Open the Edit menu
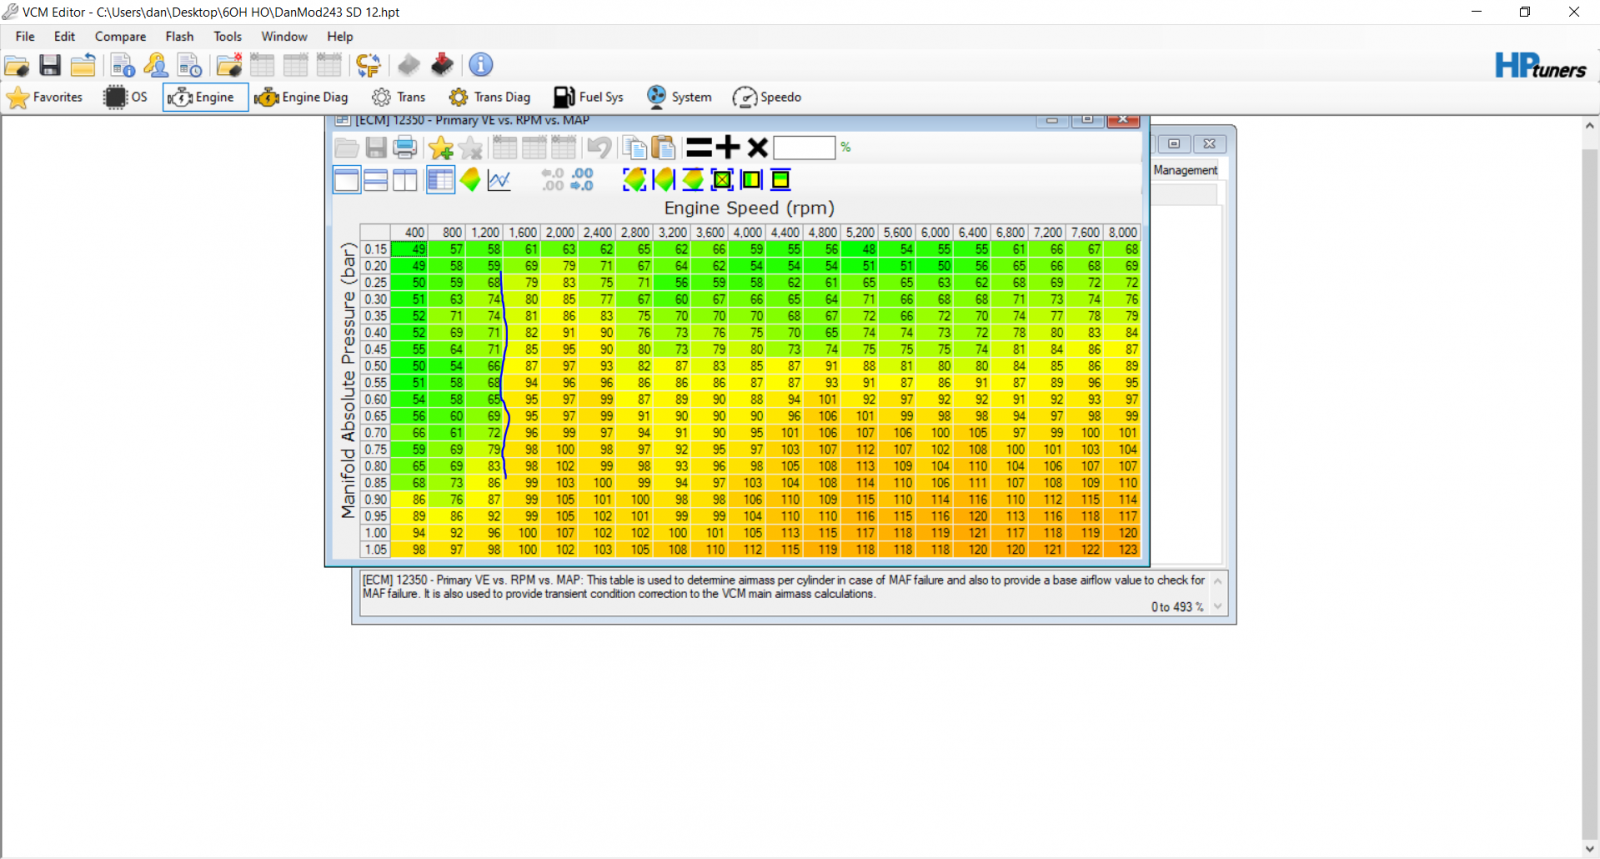Screen dimensions: 1600x859 click(x=65, y=37)
